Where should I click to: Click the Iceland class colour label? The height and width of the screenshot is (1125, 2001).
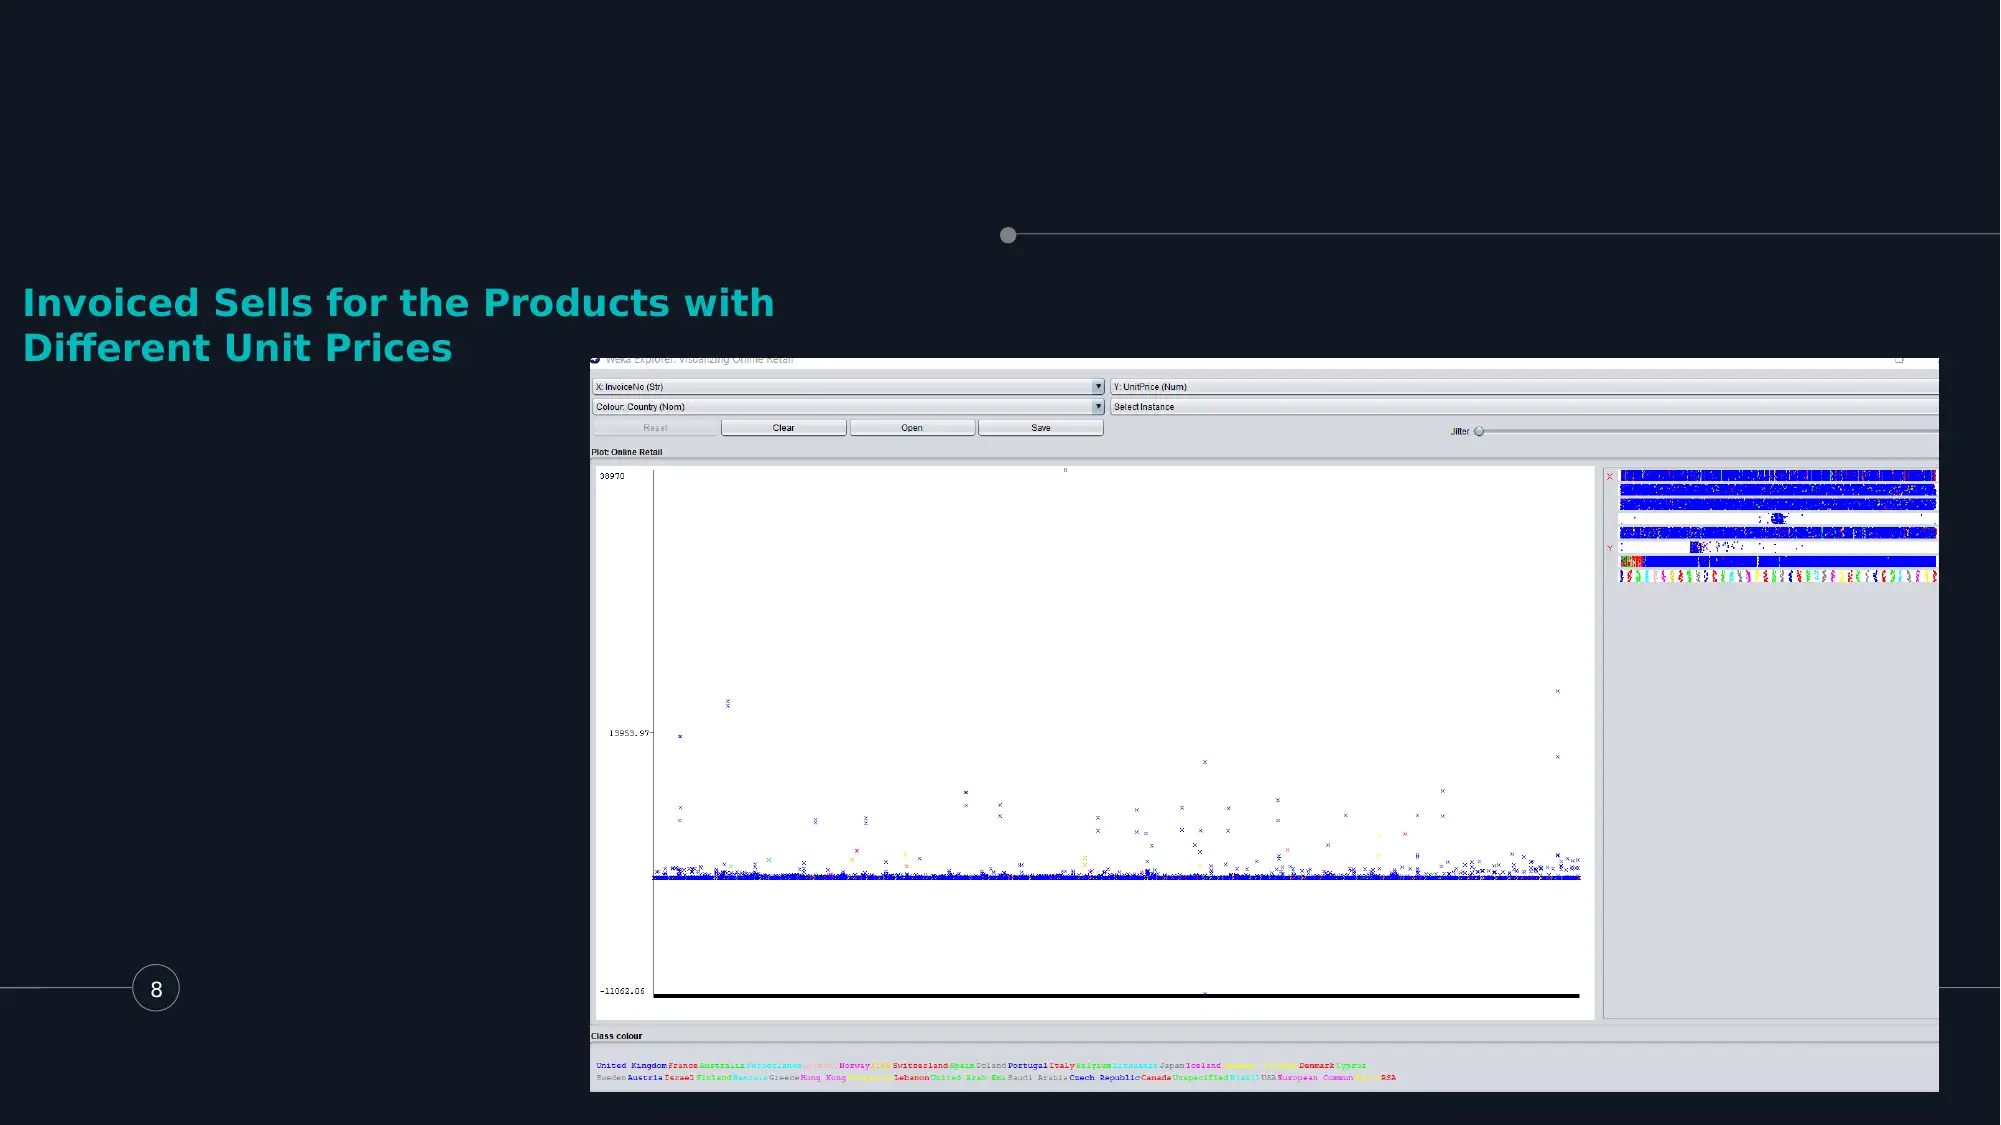pos(1203,1065)
